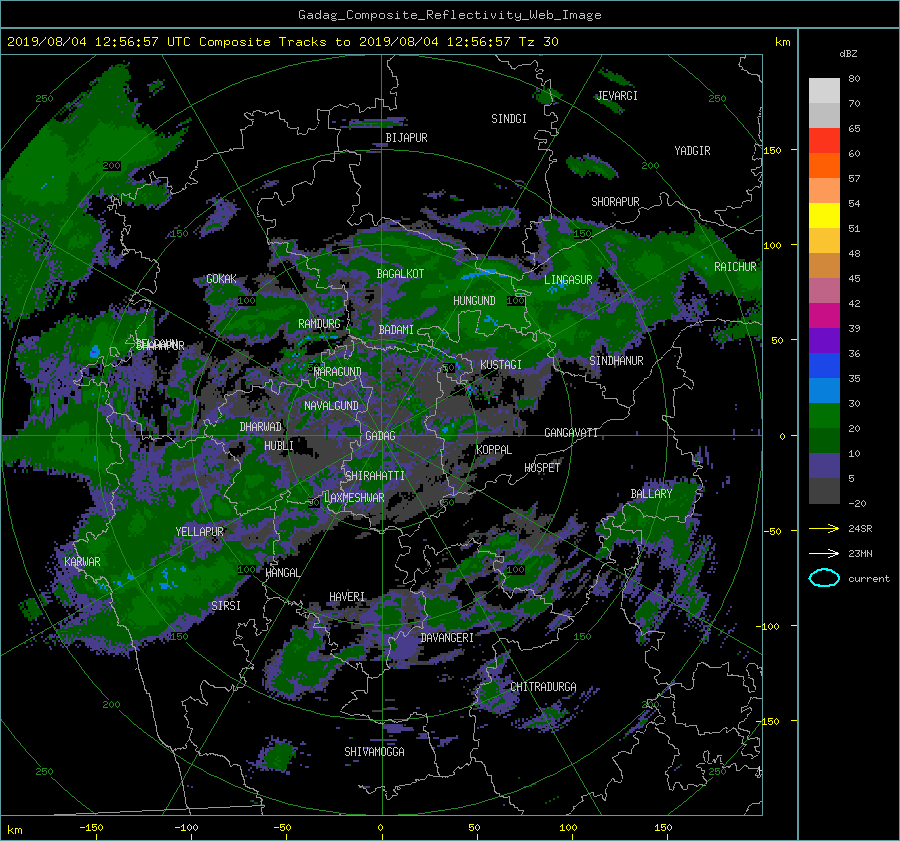Click the KUSTAGI label

point(501,365)
